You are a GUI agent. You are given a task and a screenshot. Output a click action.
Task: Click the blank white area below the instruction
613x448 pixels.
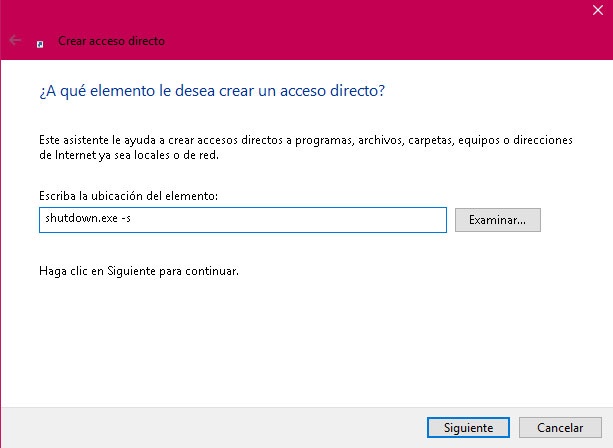click(x=300, y=340)
